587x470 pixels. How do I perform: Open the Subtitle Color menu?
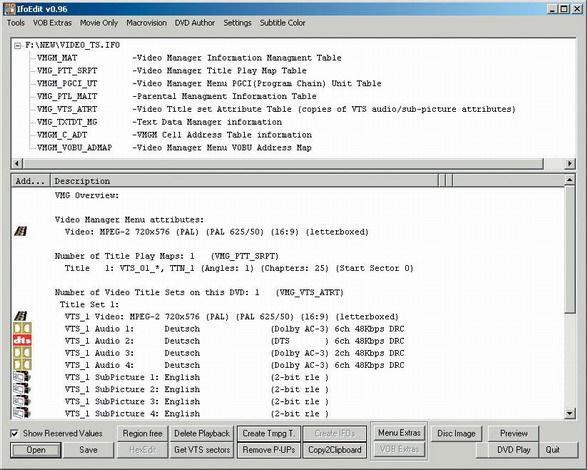pos(283,23)
